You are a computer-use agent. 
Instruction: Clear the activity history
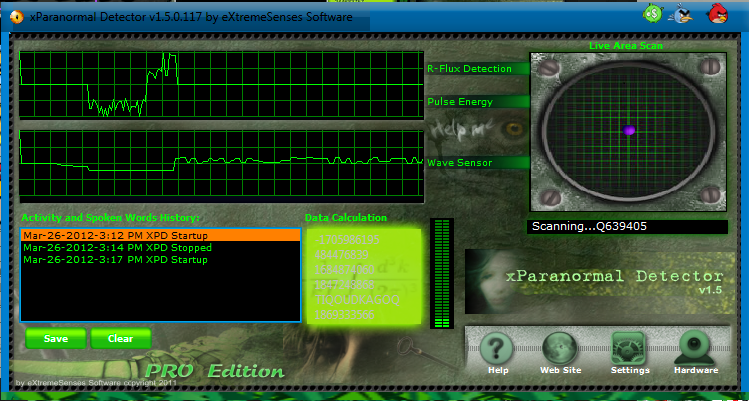(x=120, y=338)
